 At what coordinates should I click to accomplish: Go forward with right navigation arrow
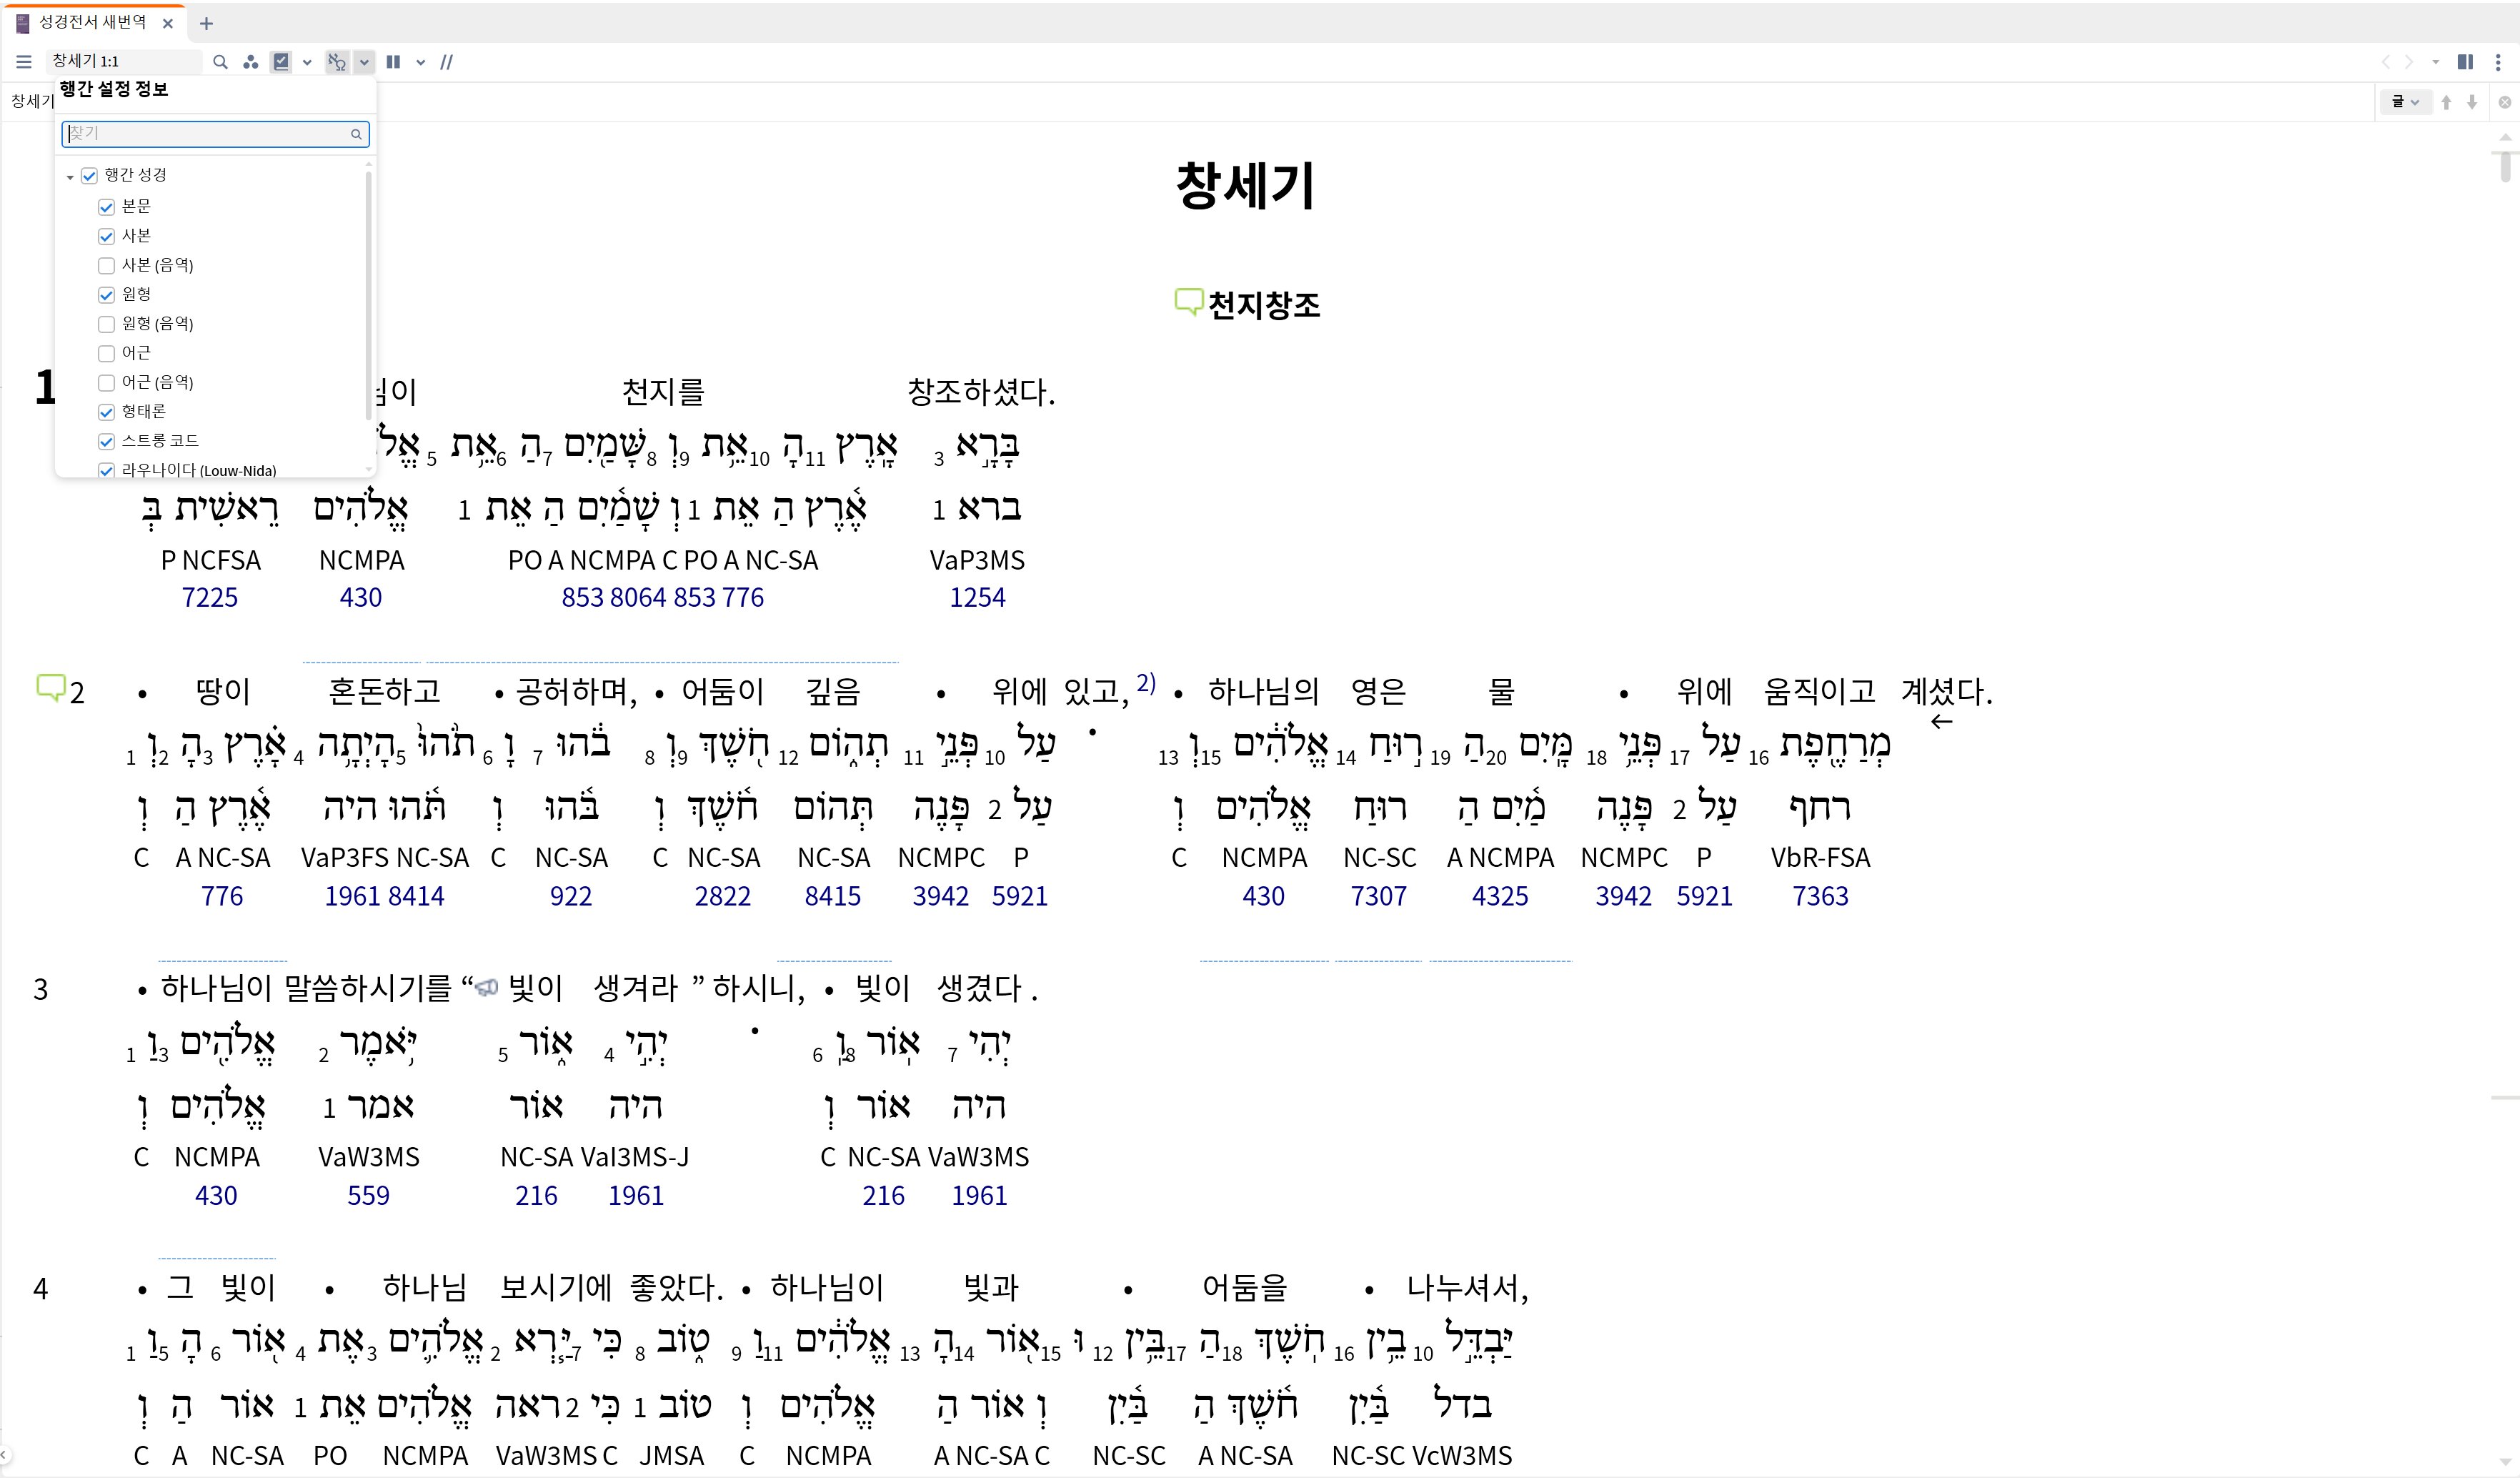2409,62
